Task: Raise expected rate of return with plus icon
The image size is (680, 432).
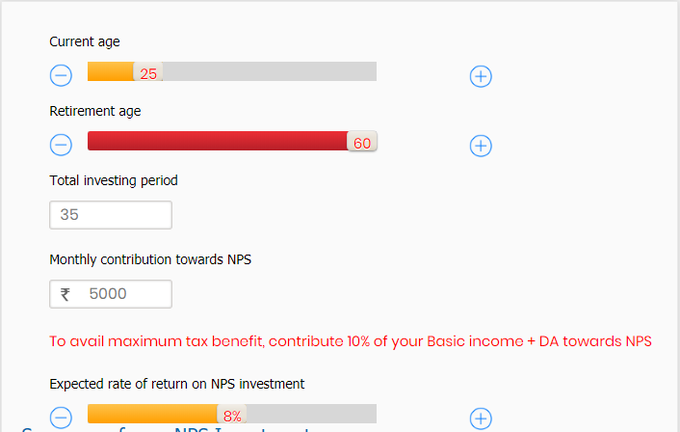Action: point(481,419)
